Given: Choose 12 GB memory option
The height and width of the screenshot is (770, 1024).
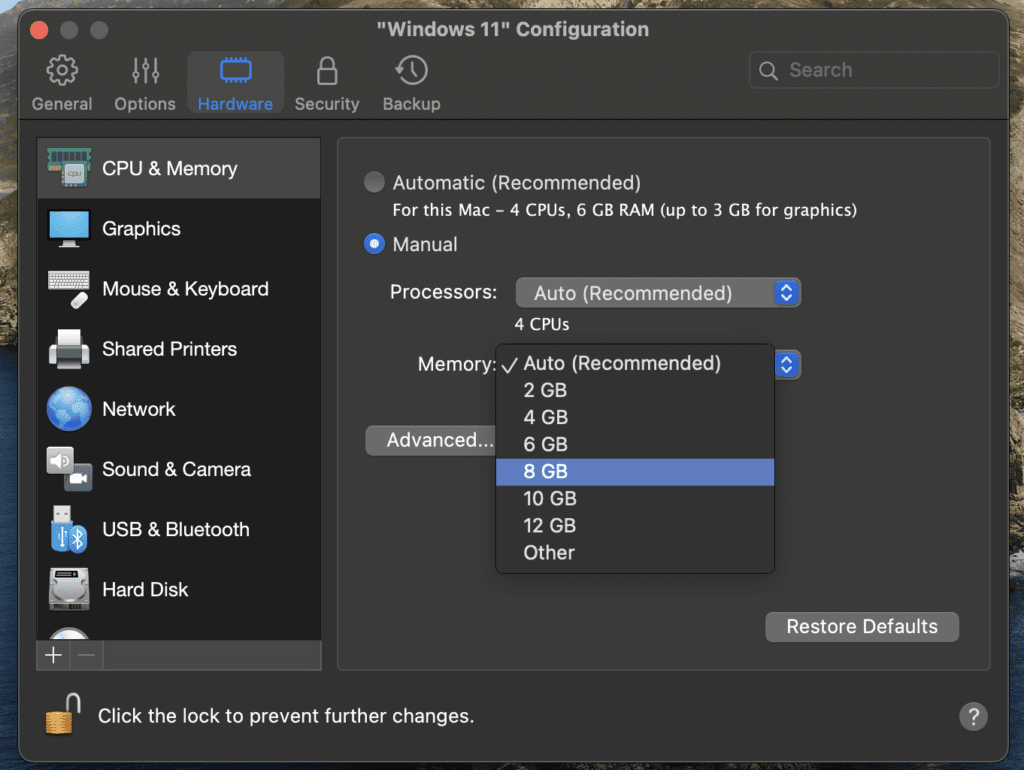Looking at the screenshot, I should (635, 526).
